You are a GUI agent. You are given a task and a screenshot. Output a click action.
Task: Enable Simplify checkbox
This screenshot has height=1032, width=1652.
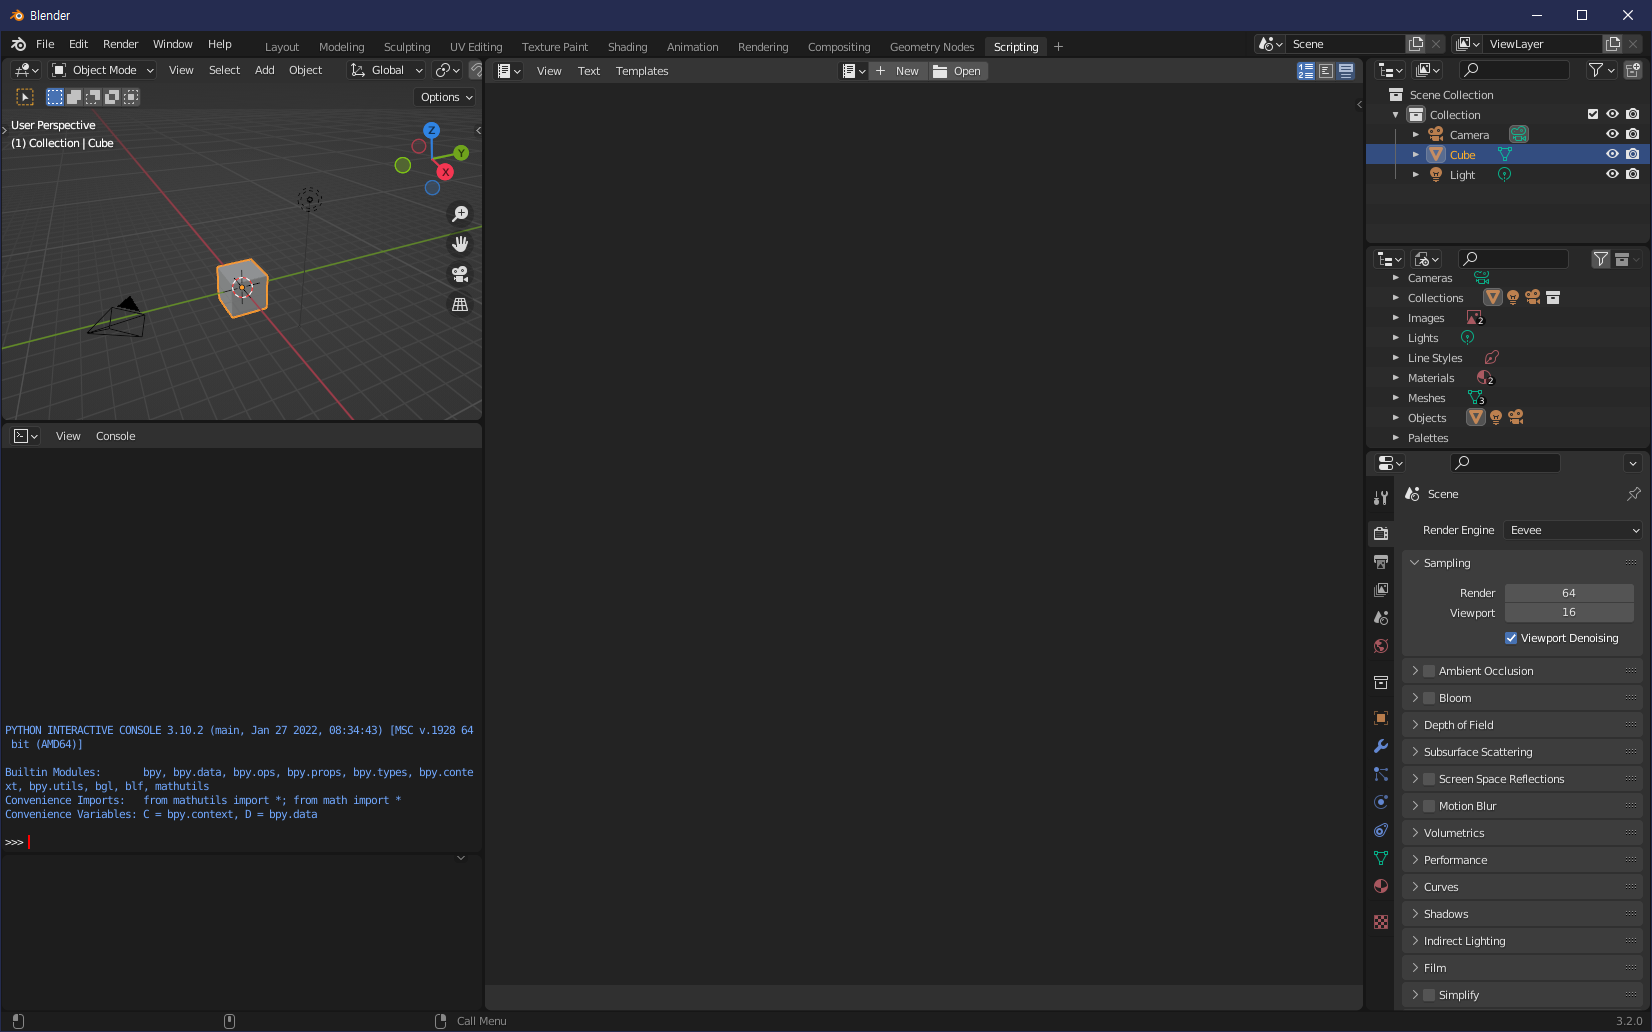pyautogui.click(x=1429, y=995)
